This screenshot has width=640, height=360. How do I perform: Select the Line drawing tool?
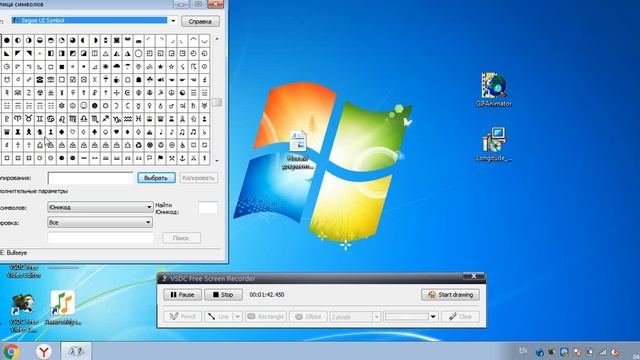(219, 316)
